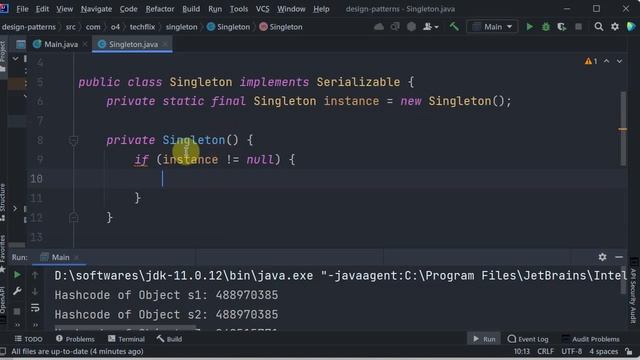Toggle read-only lock icon in status bar

(629, 351)
